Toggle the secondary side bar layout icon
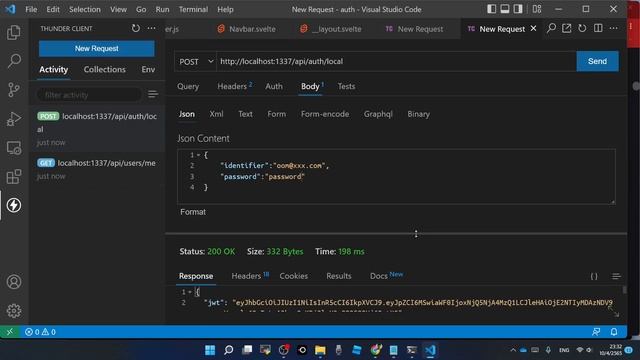Viewport: 640px width, 360px height. [x=518, y=9]
